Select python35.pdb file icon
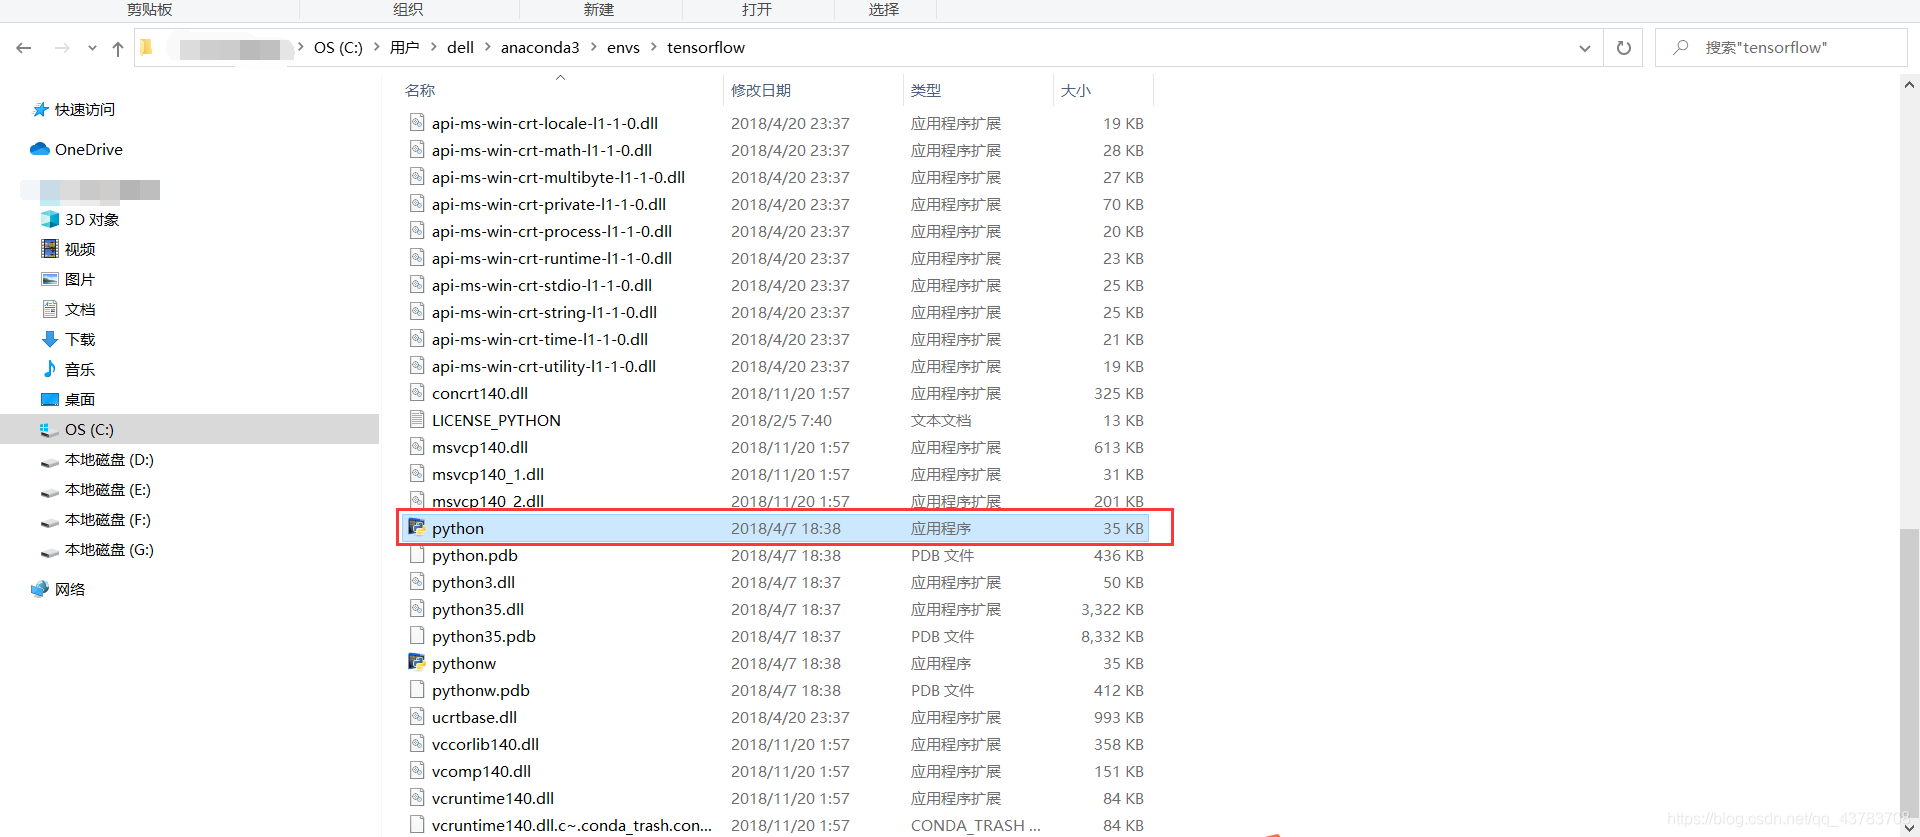 pos(417,635)
